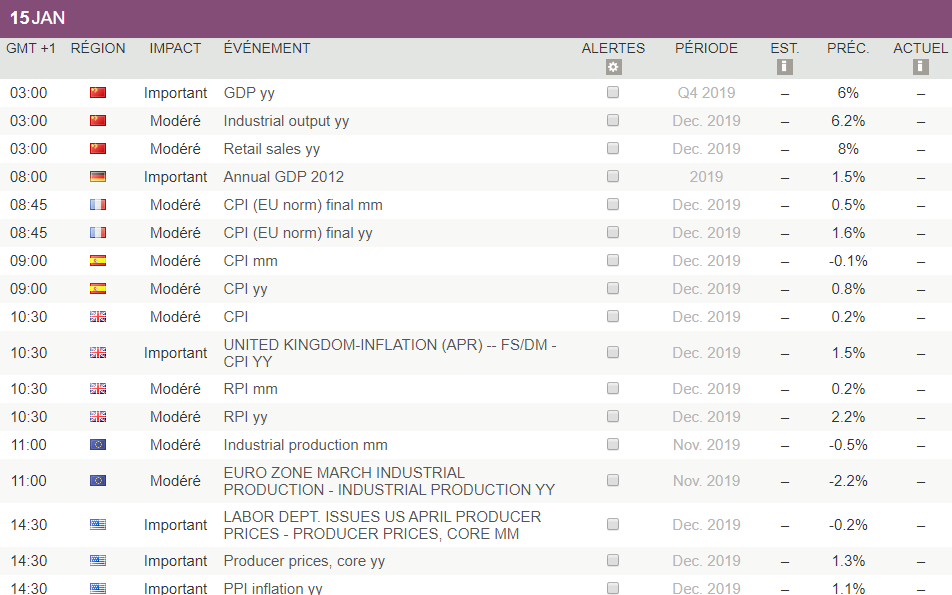Screen dimensions: 952x595
Task: Click EU flag beside Industrial production mm
Action: [98, 445]
